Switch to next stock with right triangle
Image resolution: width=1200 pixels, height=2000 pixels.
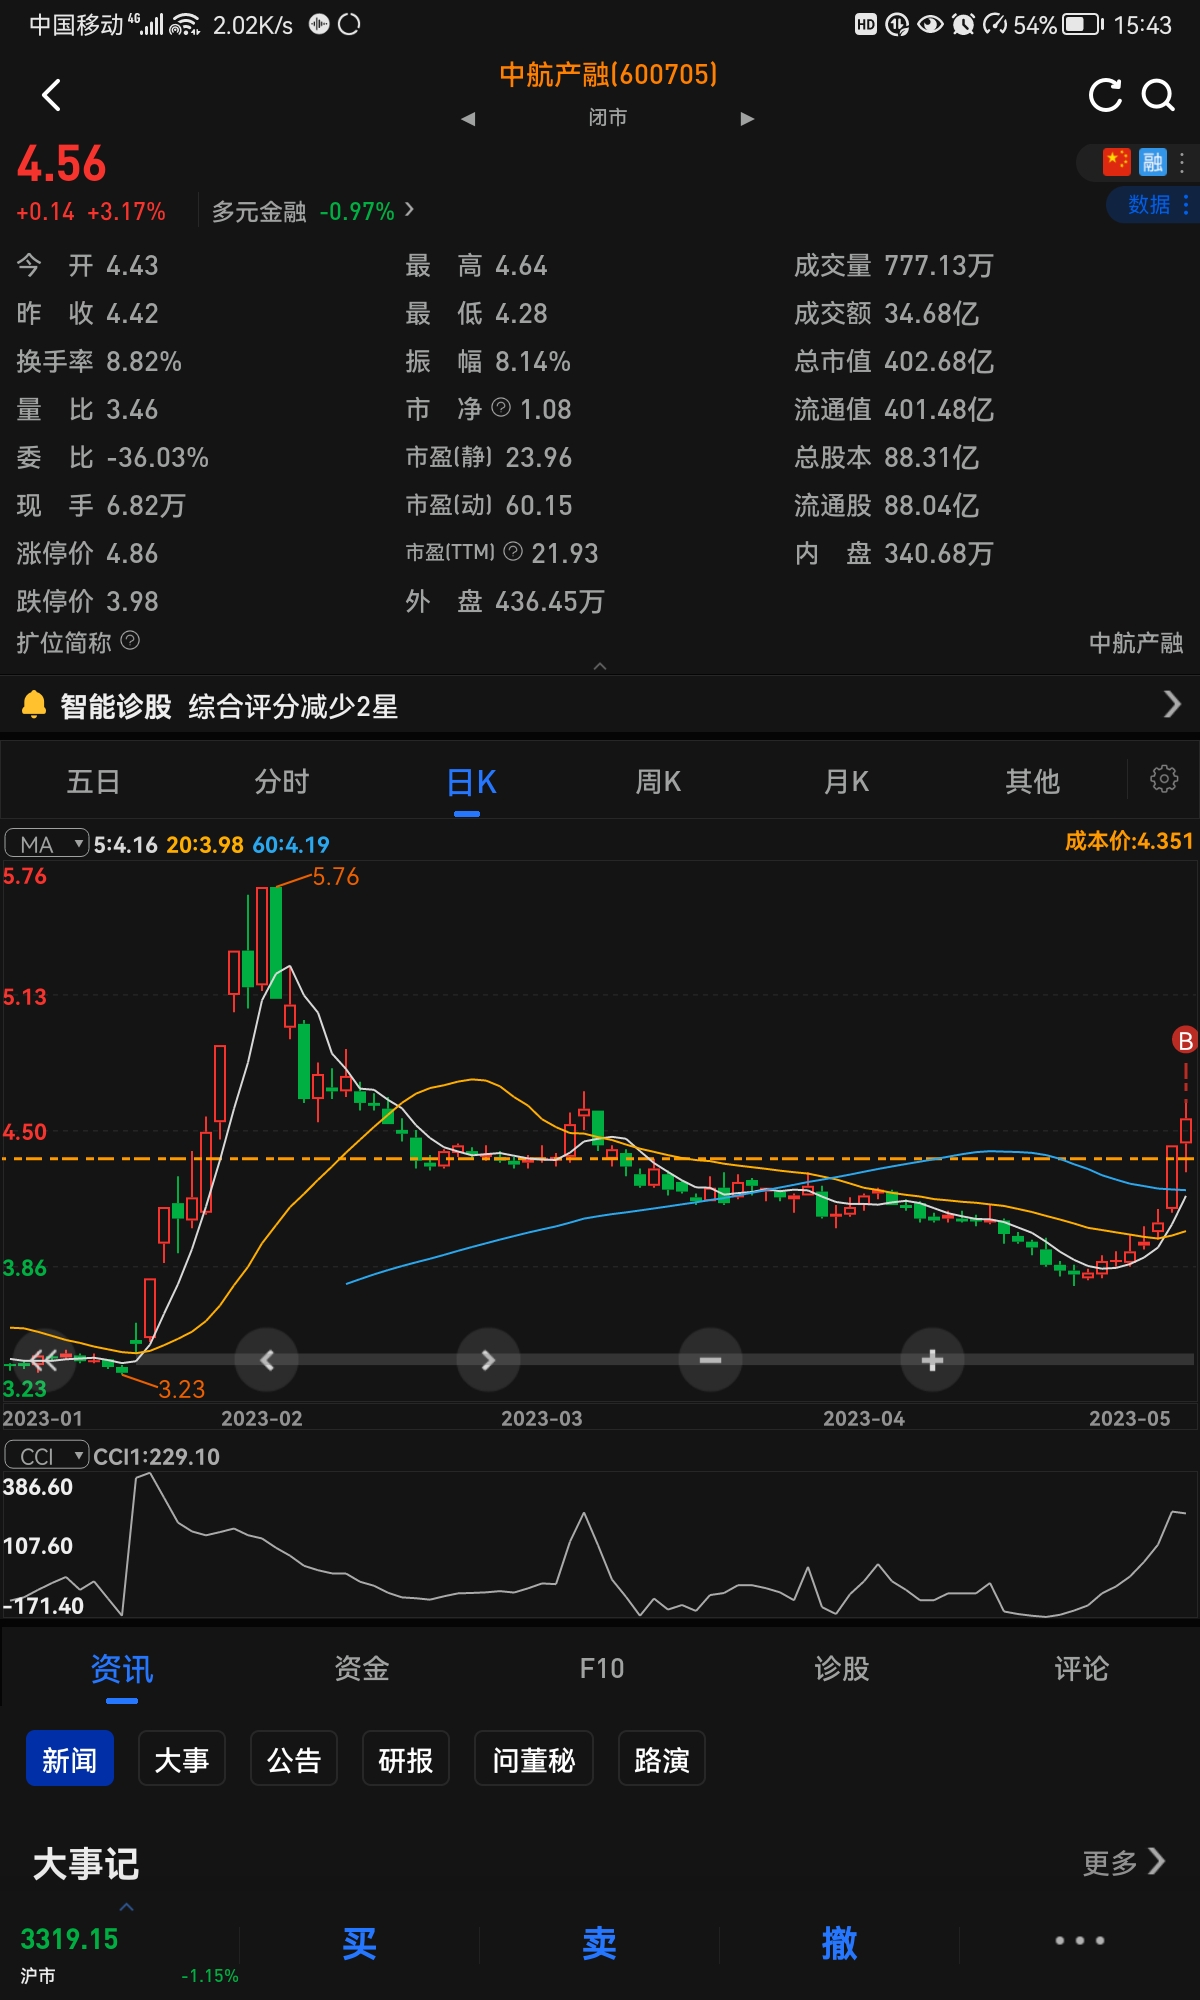pyautogui.click(x=747, y=119)
